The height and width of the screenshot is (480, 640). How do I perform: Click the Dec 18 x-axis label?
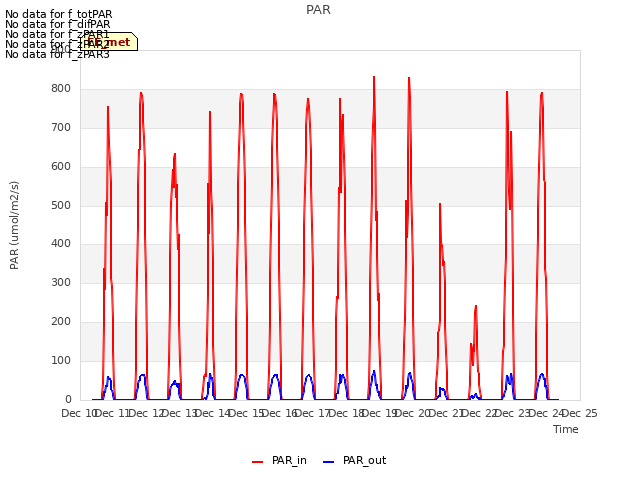click(x=346, y=414)
